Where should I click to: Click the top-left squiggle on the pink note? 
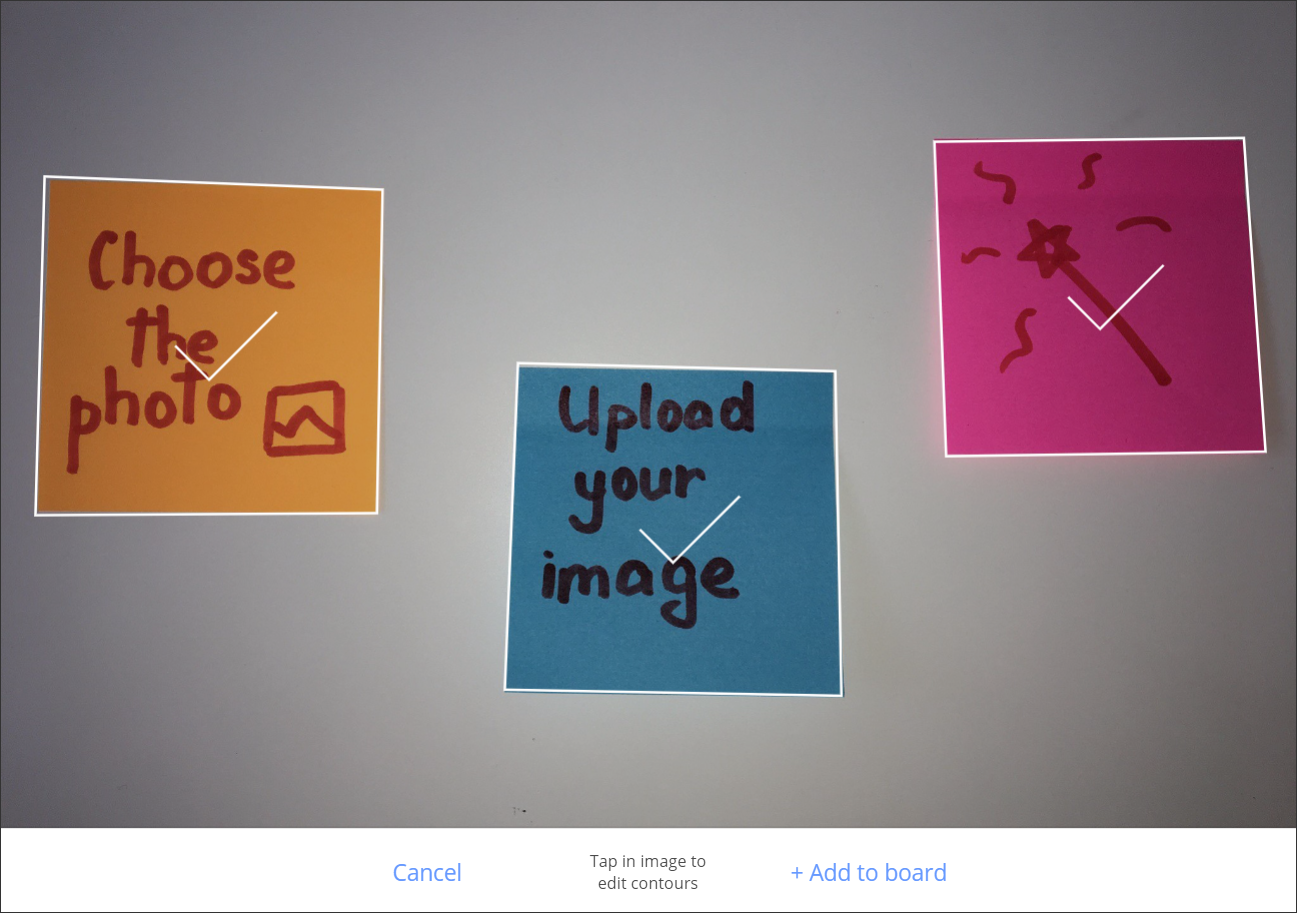pos(996,181)
